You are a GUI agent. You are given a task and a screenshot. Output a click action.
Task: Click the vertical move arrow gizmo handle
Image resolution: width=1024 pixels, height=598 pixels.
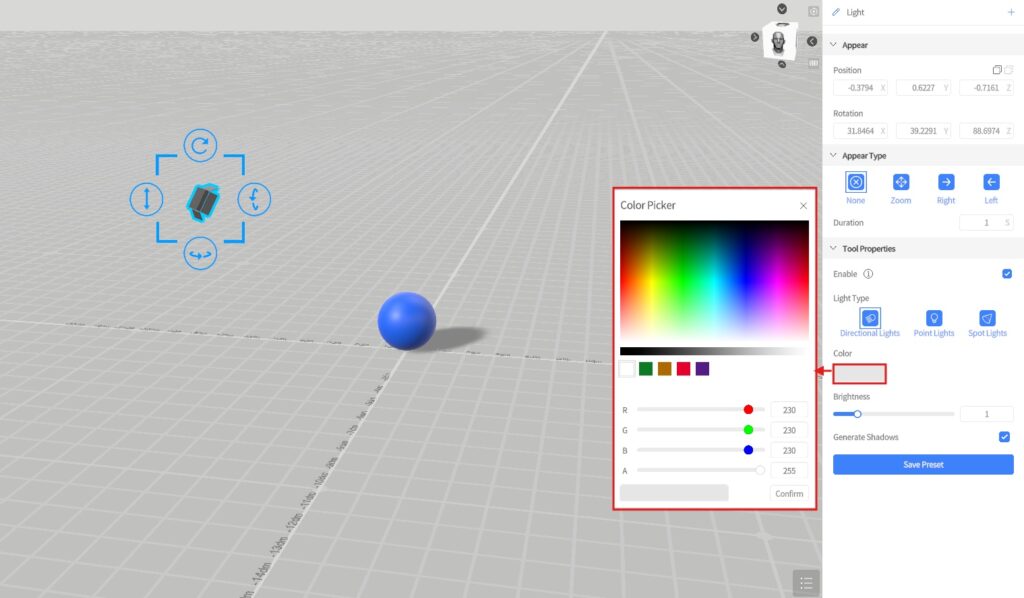tap(147, 199)
